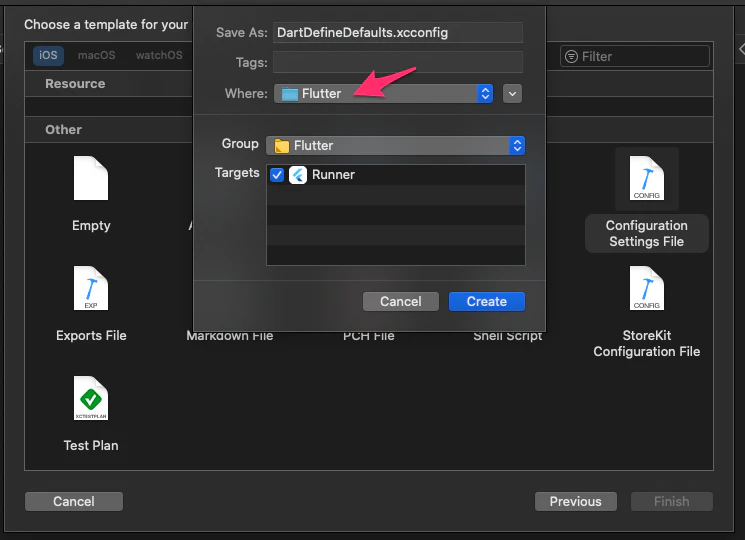The image size is (745, 540).
Task: Focus the Filter search field
Action: click(635, 57)
